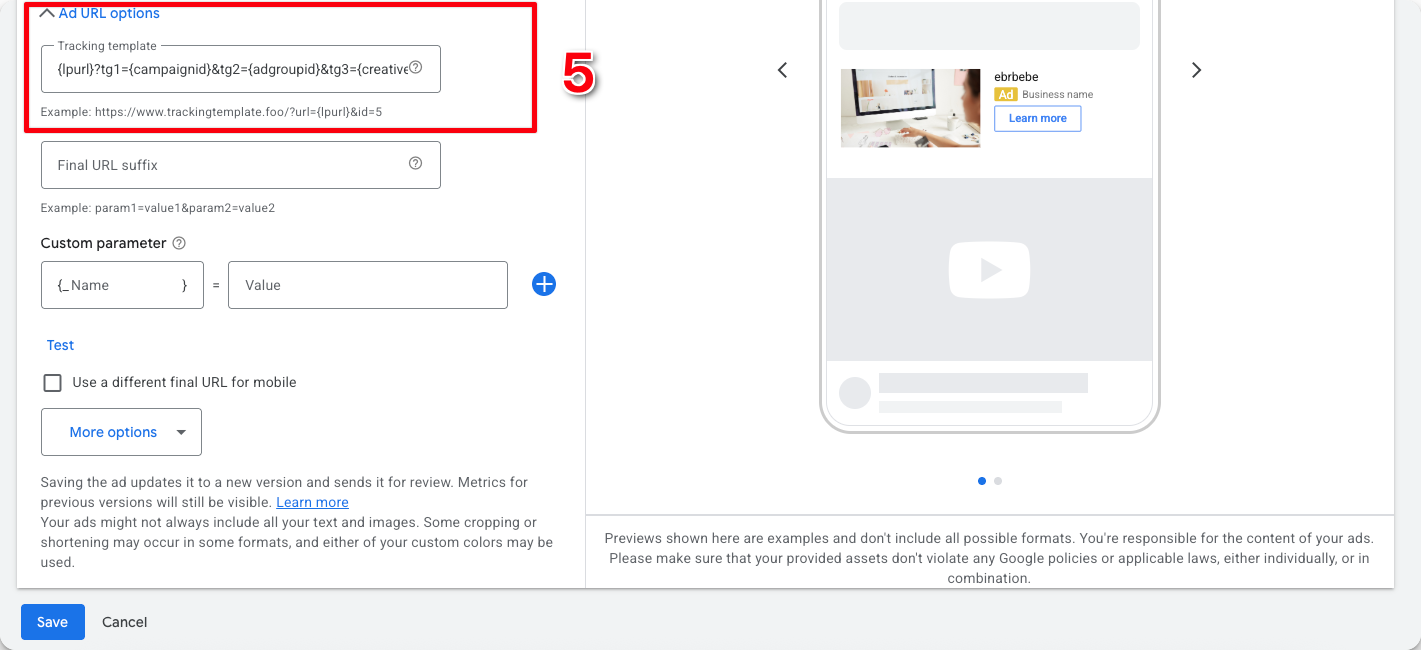Add another custom parameter with plus icon
Image resolution: width=1421 pixels, height=650 pixels.
pos(544,285)
